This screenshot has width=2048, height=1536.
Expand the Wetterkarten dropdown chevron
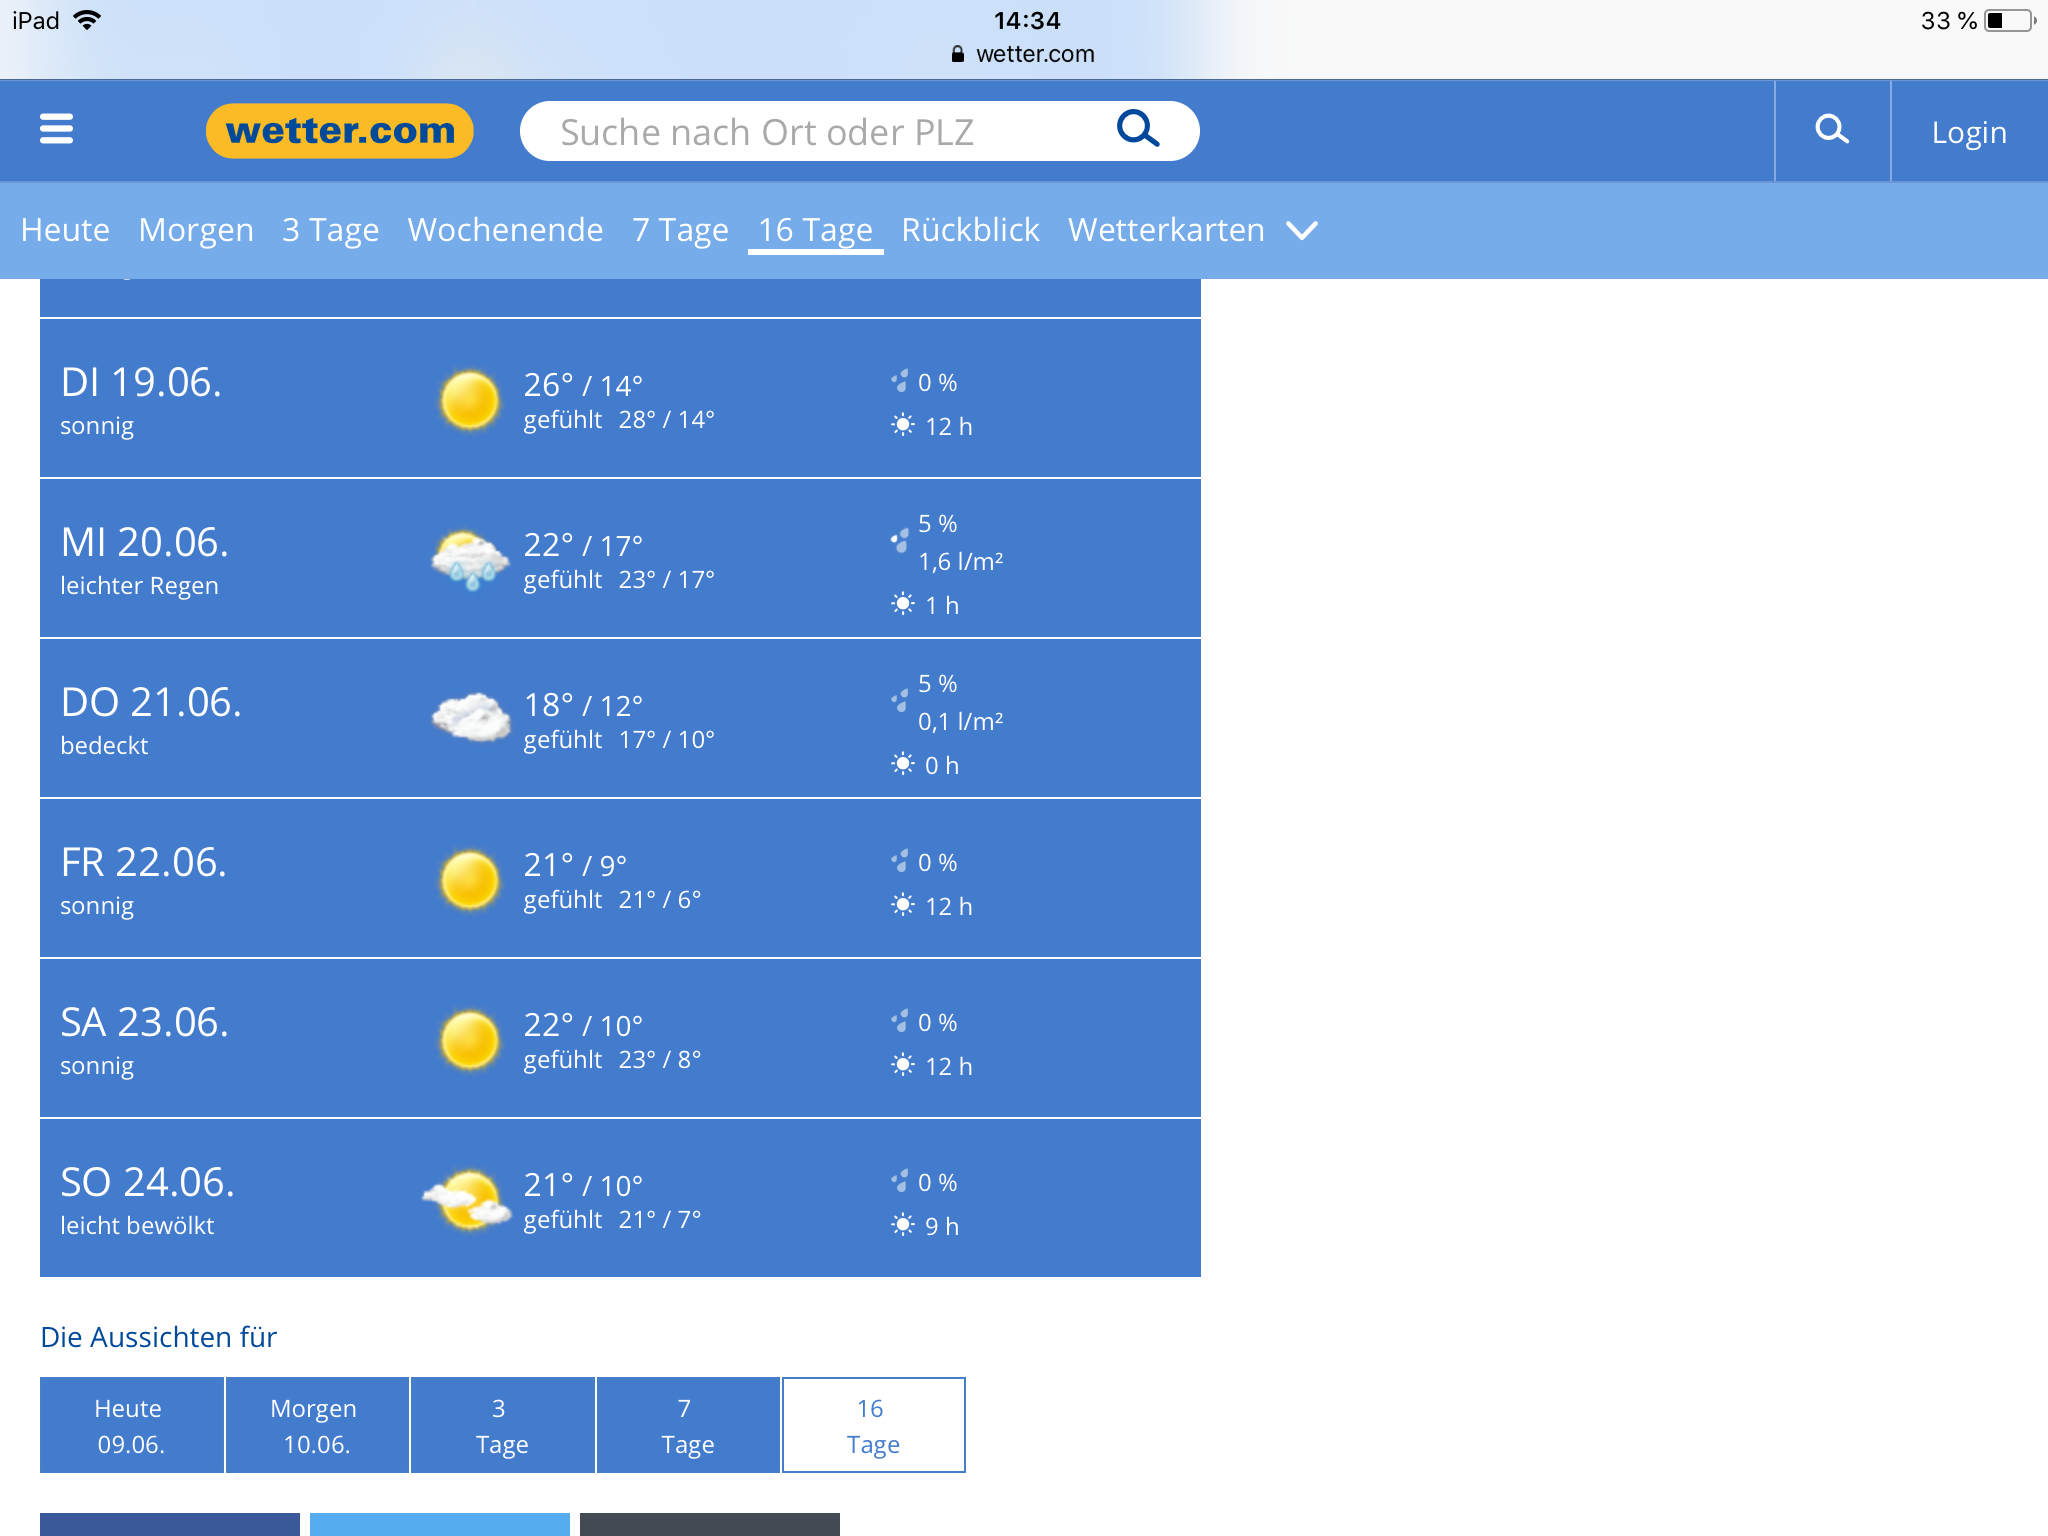[x=1301, y=231]
